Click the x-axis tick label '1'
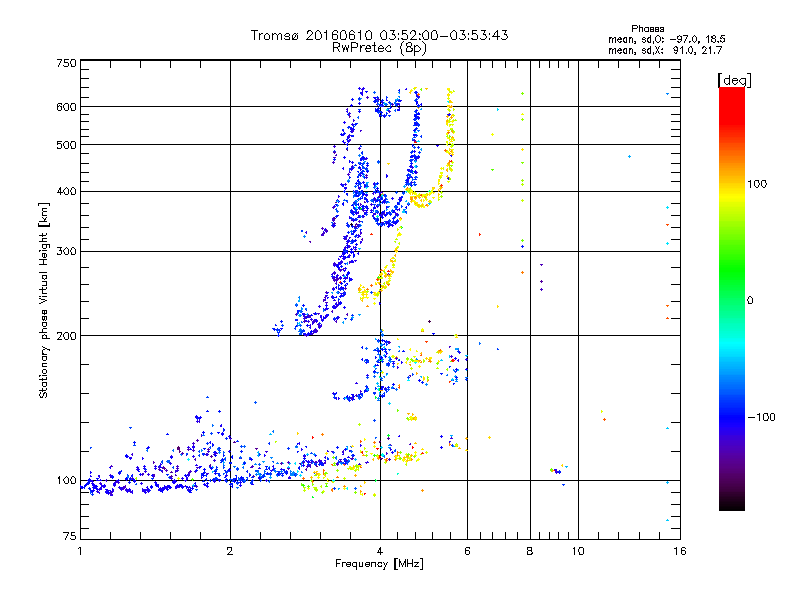 click(80, 551)
